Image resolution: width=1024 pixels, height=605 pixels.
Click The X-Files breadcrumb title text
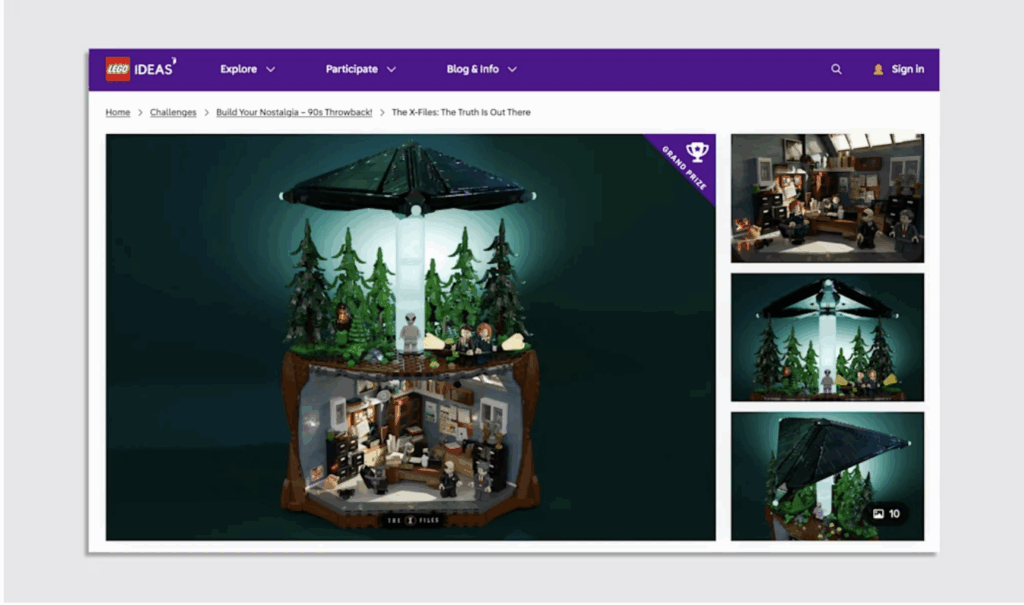click(461, 113)
